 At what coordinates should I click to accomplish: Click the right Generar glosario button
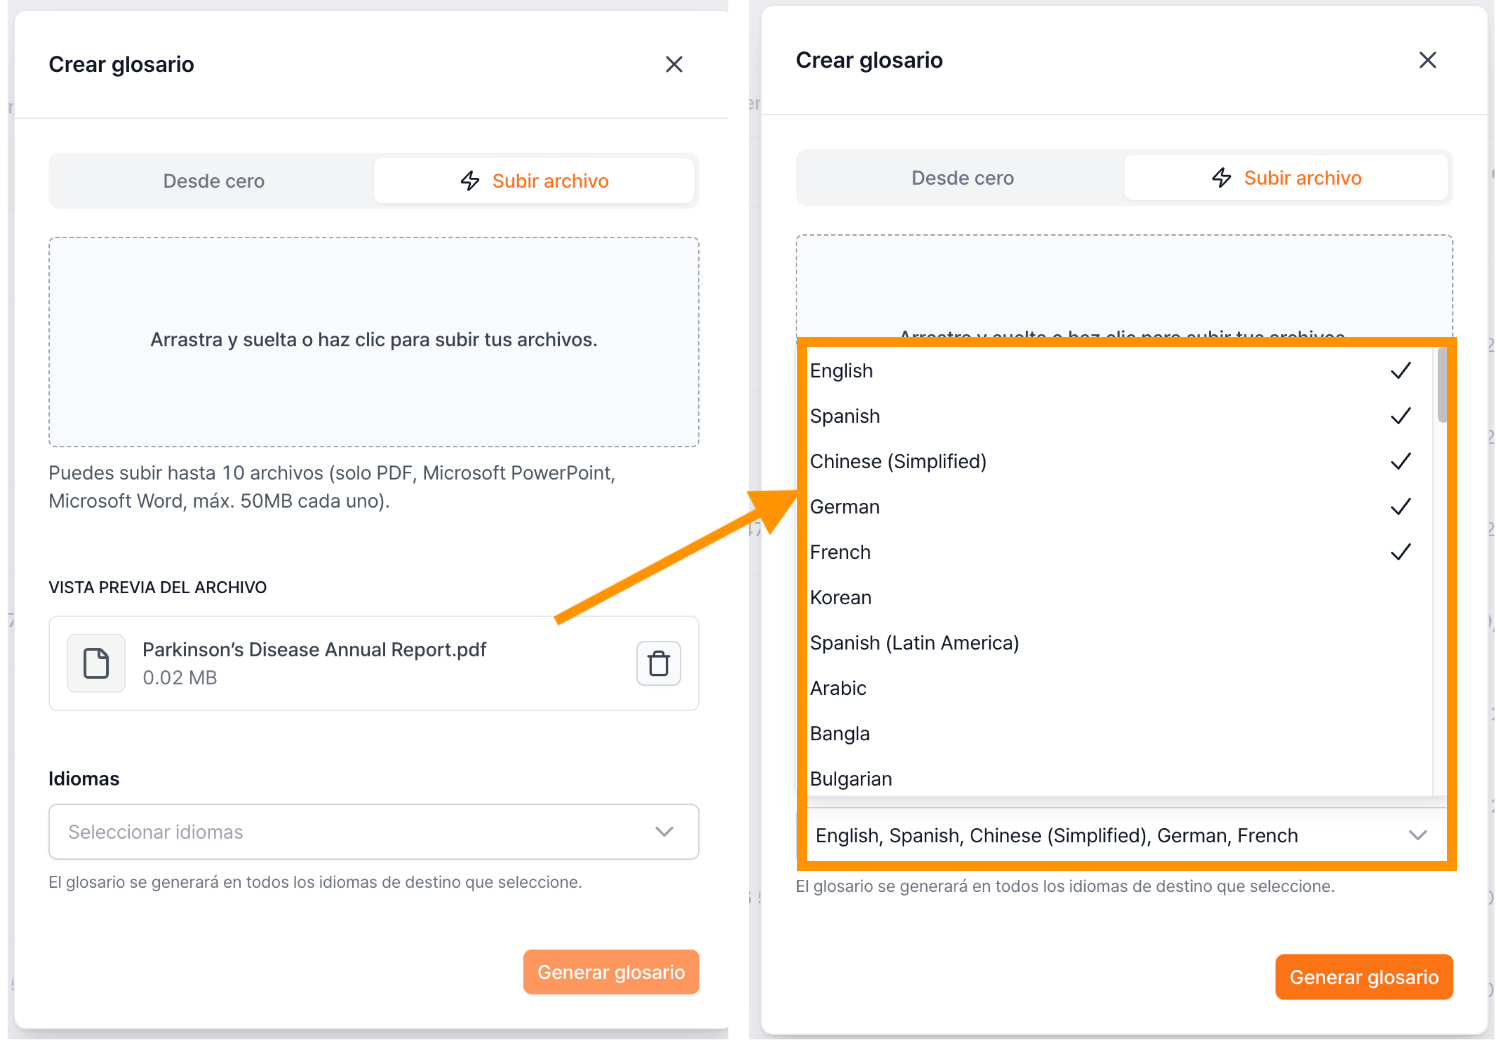click(1364, 977)
